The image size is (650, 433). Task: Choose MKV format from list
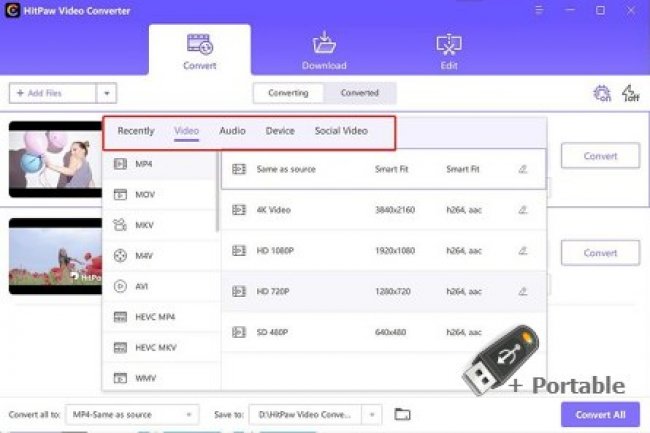pos(144,224)
